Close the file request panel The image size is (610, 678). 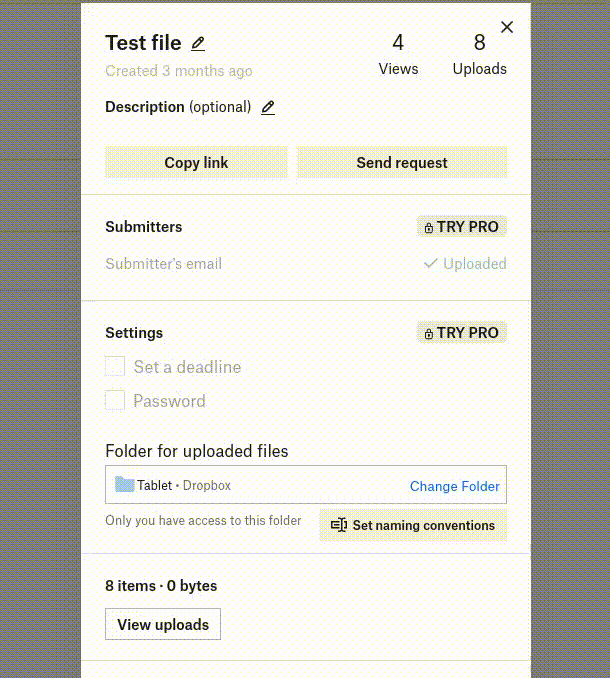(507, 28)
